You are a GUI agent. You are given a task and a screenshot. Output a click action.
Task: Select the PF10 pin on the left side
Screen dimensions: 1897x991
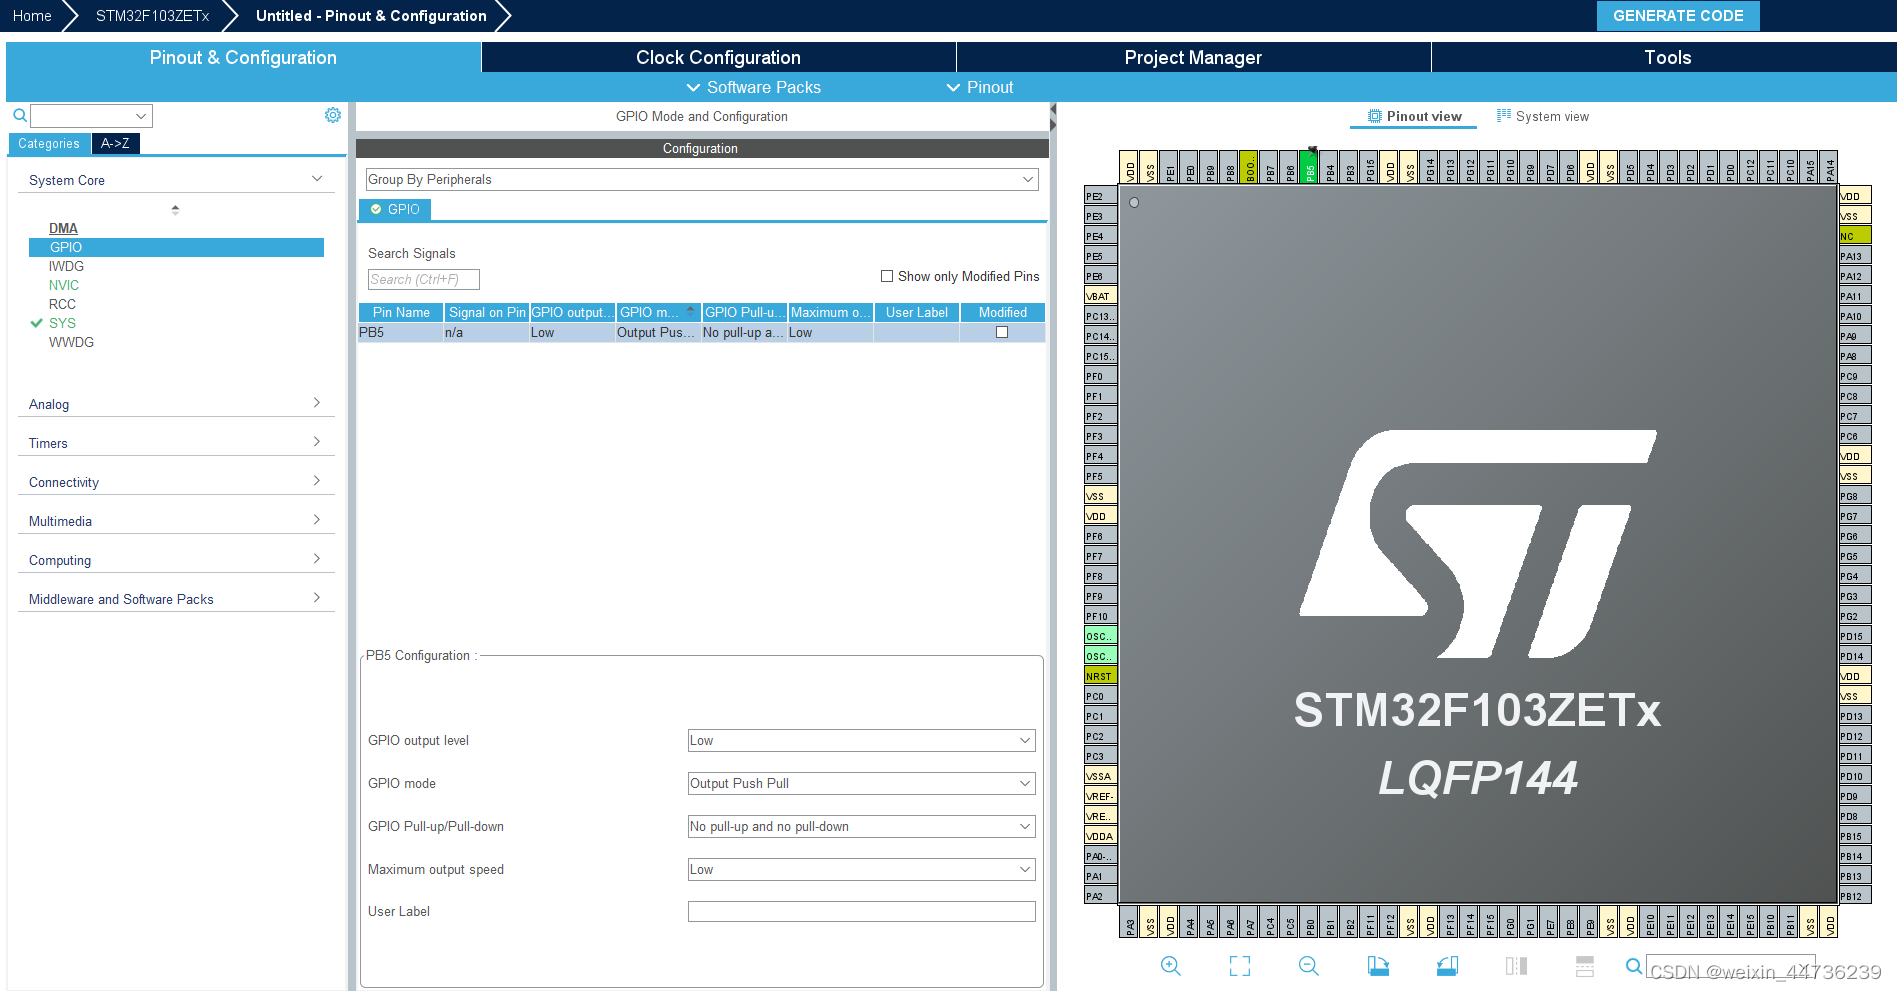click(1100, 616)
